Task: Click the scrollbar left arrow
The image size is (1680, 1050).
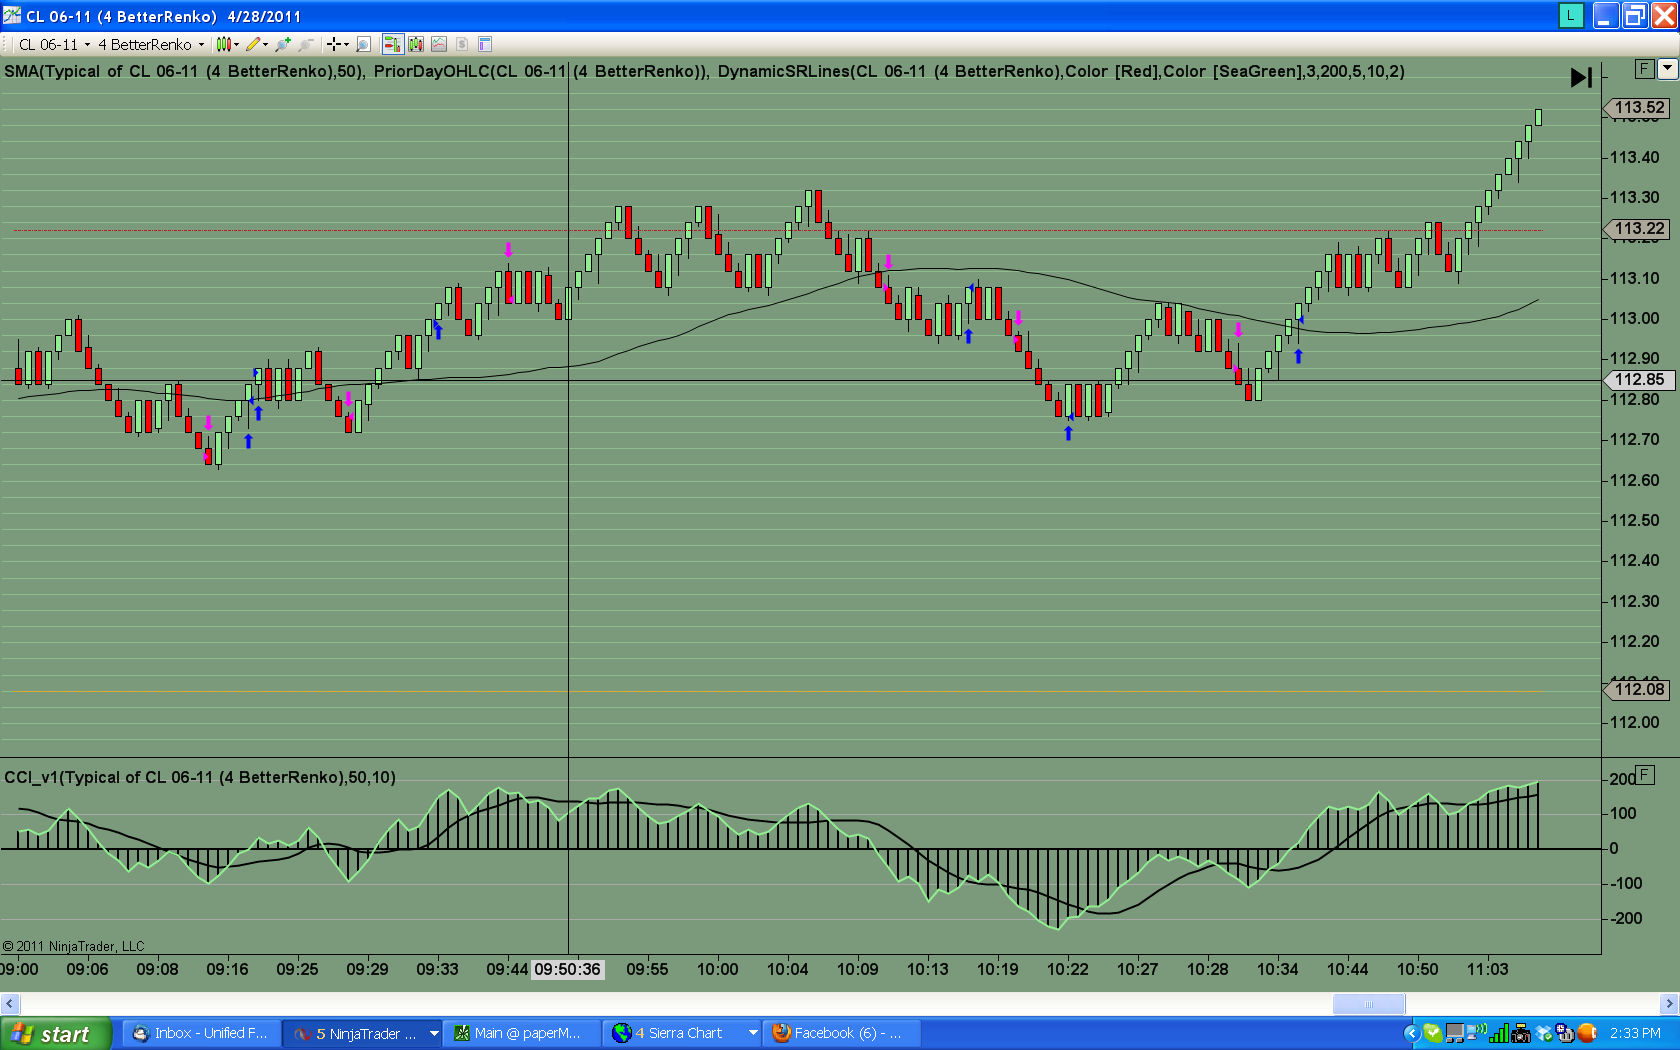Action: click(9, 1004)
